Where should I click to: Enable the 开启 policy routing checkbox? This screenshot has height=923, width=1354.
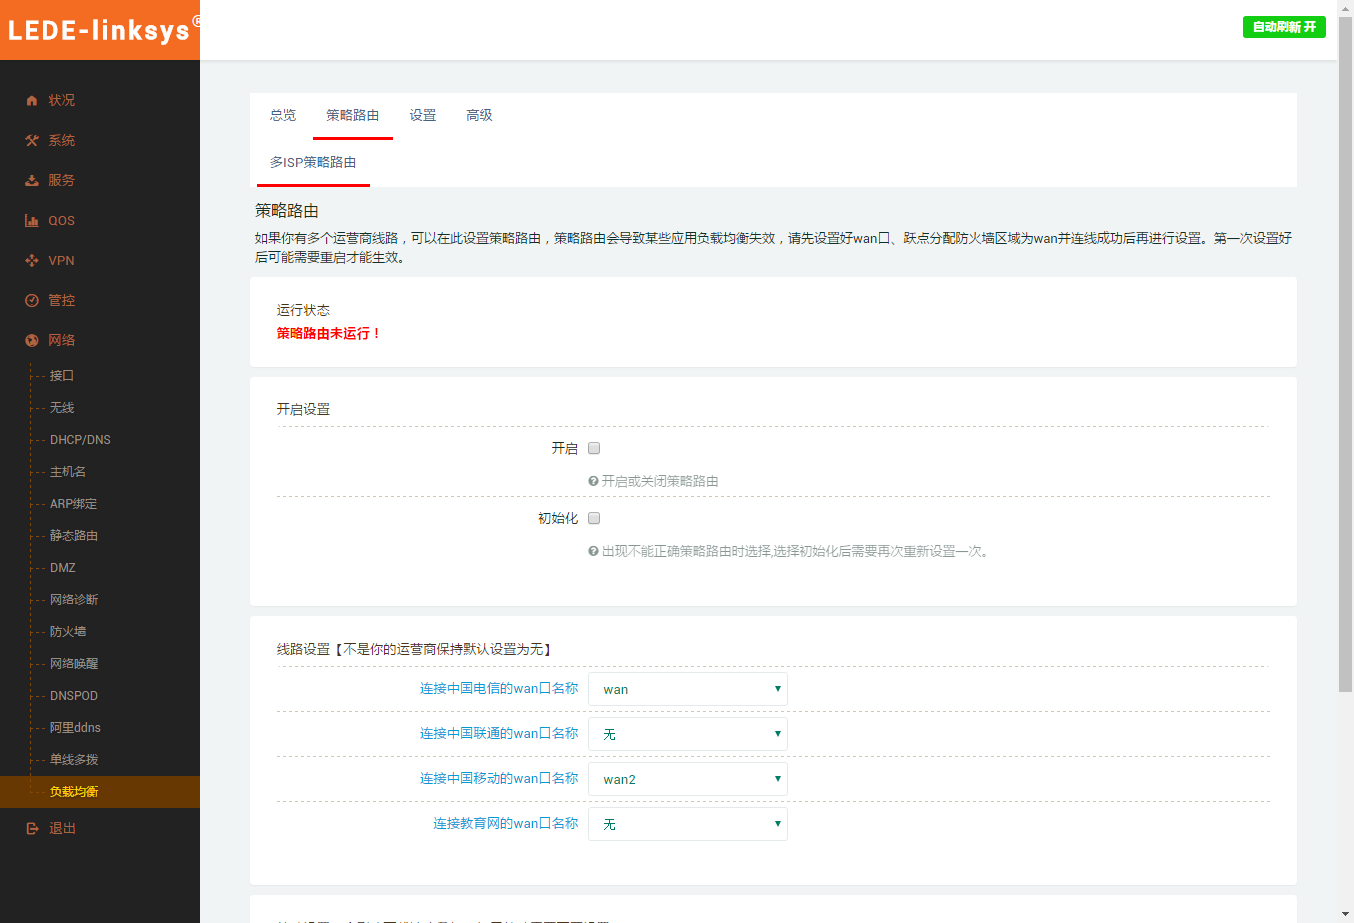(x=594, y=448)
